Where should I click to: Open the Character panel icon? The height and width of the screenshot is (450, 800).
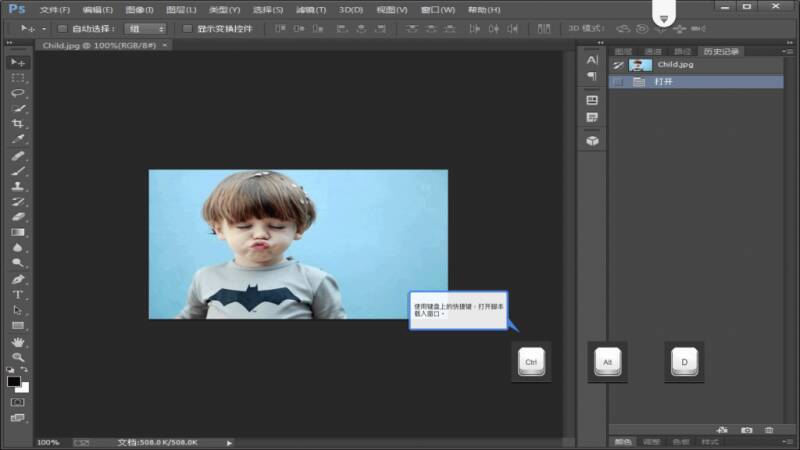pyautogui.click(x=592, y=60)
